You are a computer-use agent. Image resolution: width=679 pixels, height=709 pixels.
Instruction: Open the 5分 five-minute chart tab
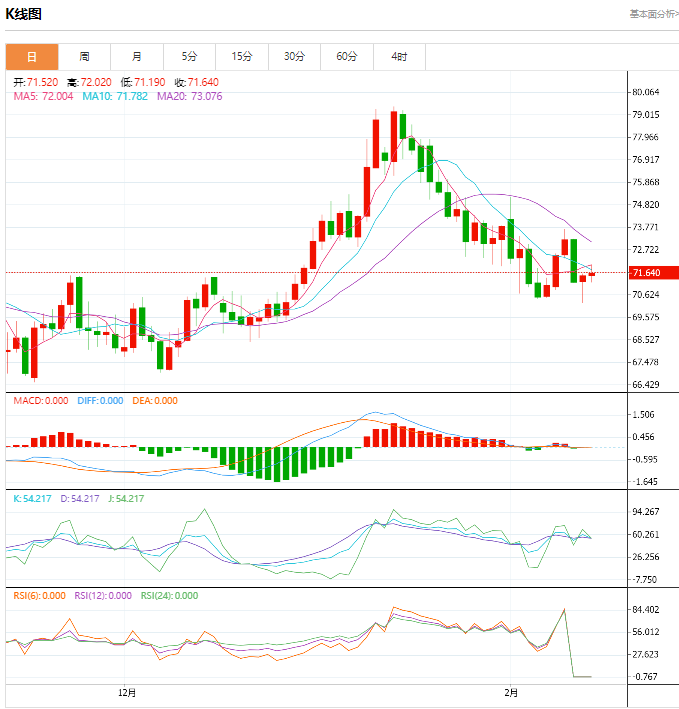pyautogui.click(x=189, y=57)
